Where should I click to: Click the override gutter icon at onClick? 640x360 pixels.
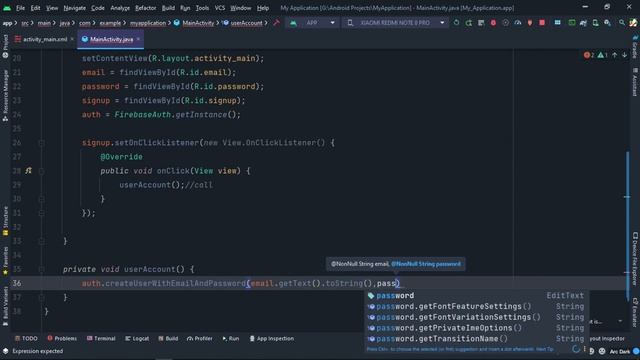(28, 171)
